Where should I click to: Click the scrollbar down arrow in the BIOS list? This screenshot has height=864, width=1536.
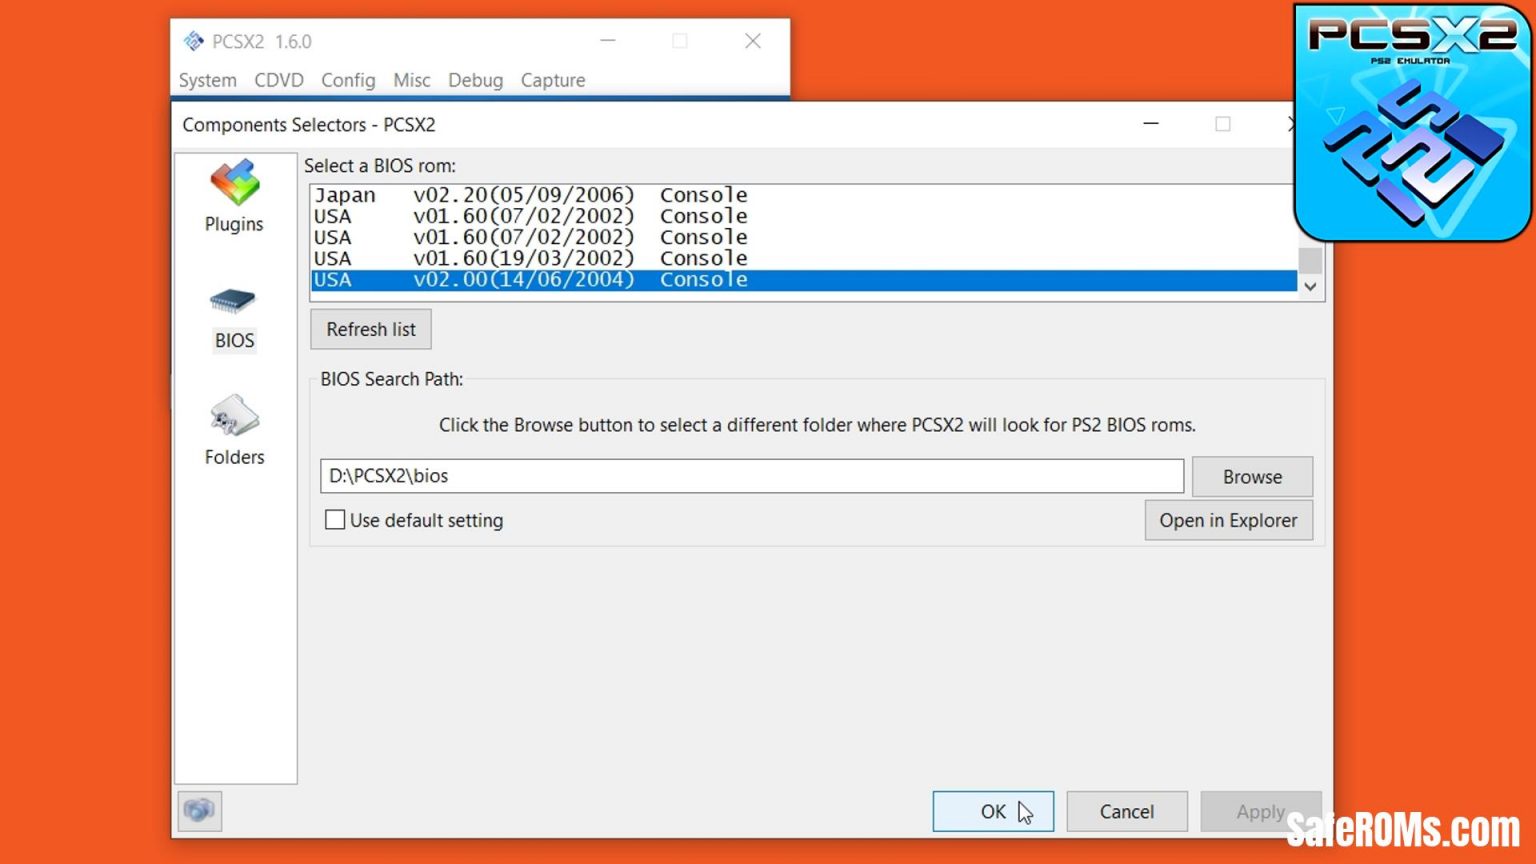point(1310,287)
